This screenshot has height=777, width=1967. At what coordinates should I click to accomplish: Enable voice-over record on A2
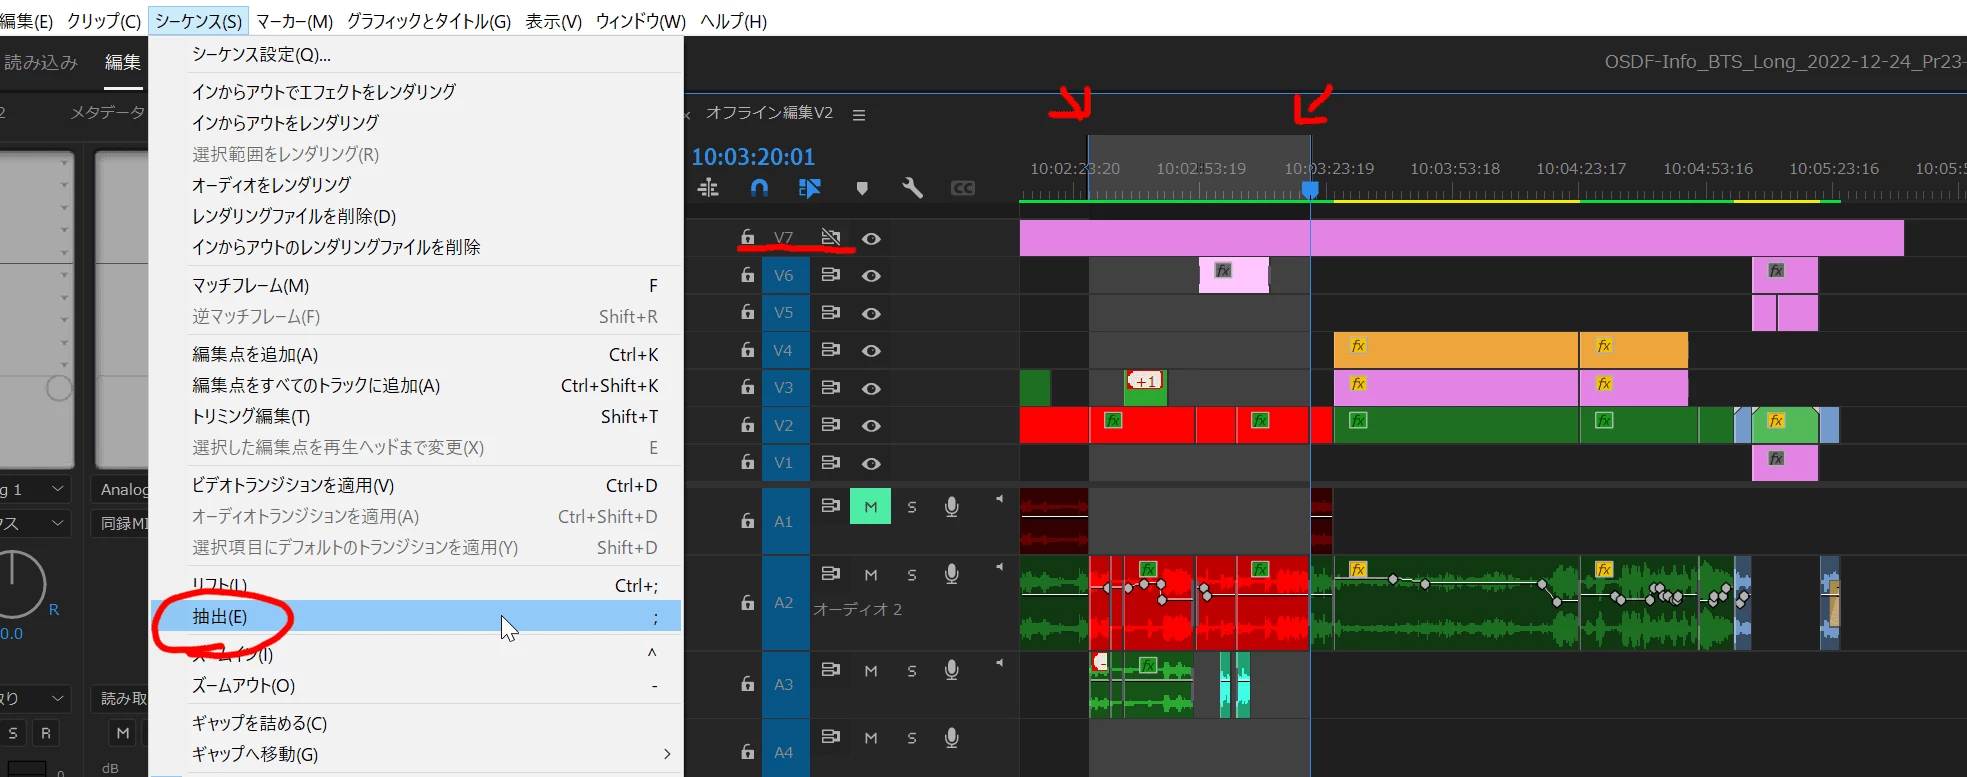tap(952, 574)
